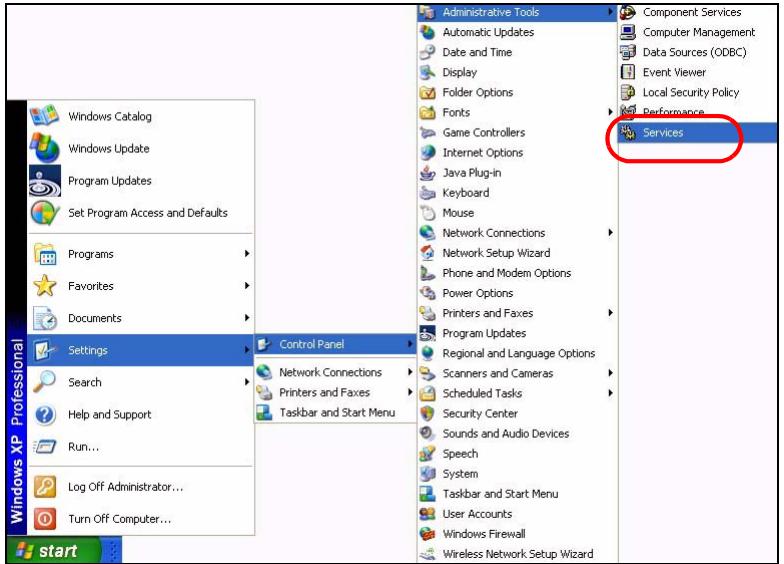
Task: Click the Turn Off Computer power icon
Action: click(44, 518)
